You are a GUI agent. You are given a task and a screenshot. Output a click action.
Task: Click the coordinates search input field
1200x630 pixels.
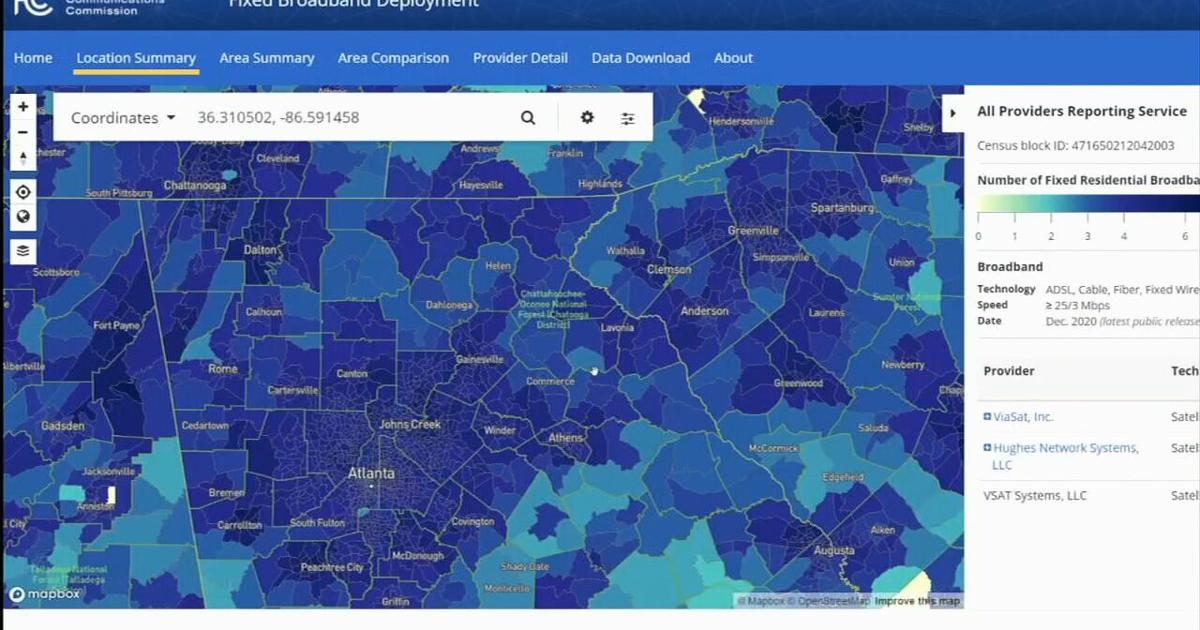click(x=350, y=118)
